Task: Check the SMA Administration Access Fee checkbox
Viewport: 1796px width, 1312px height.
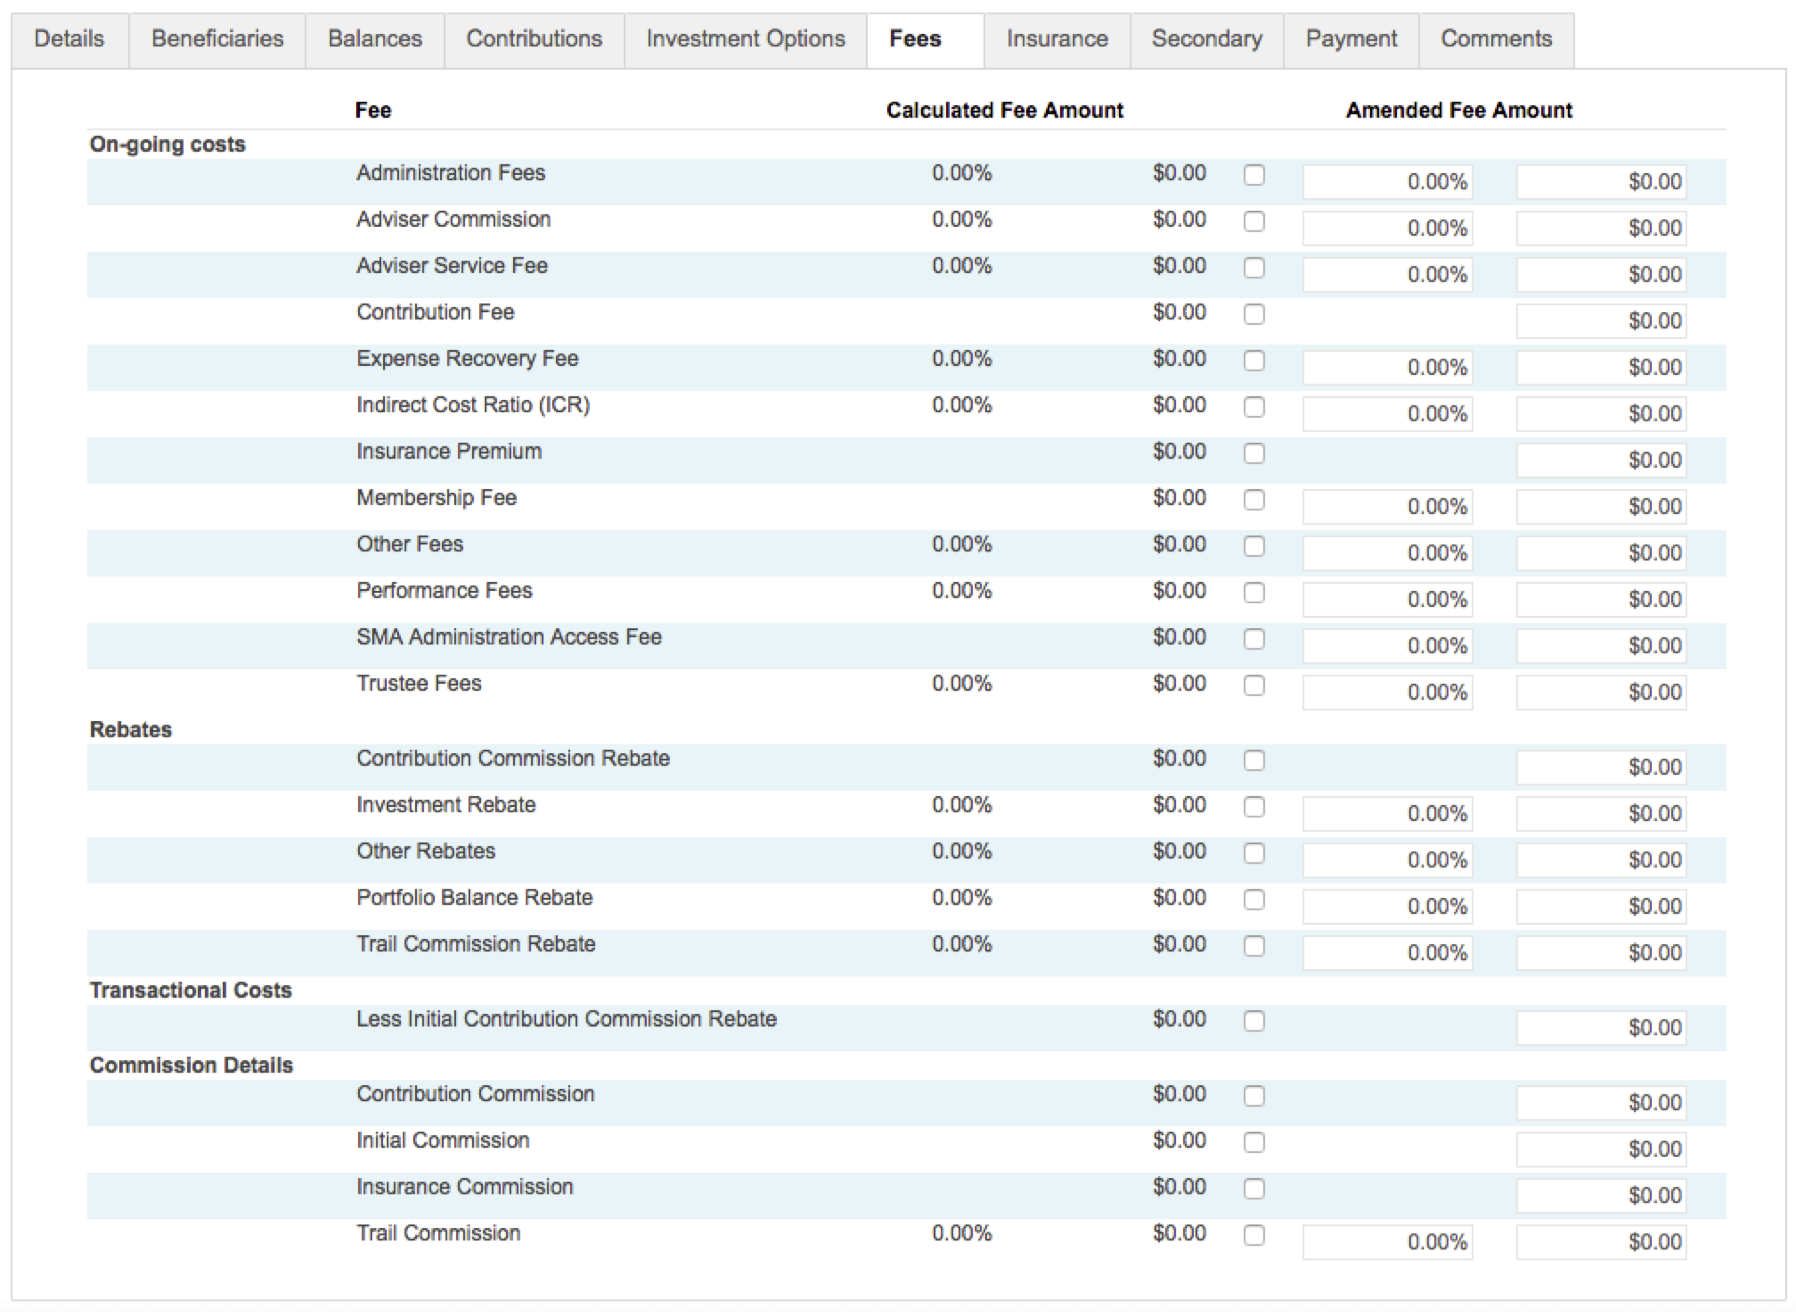Action: pyautogui.click(x=1254, y=640)
